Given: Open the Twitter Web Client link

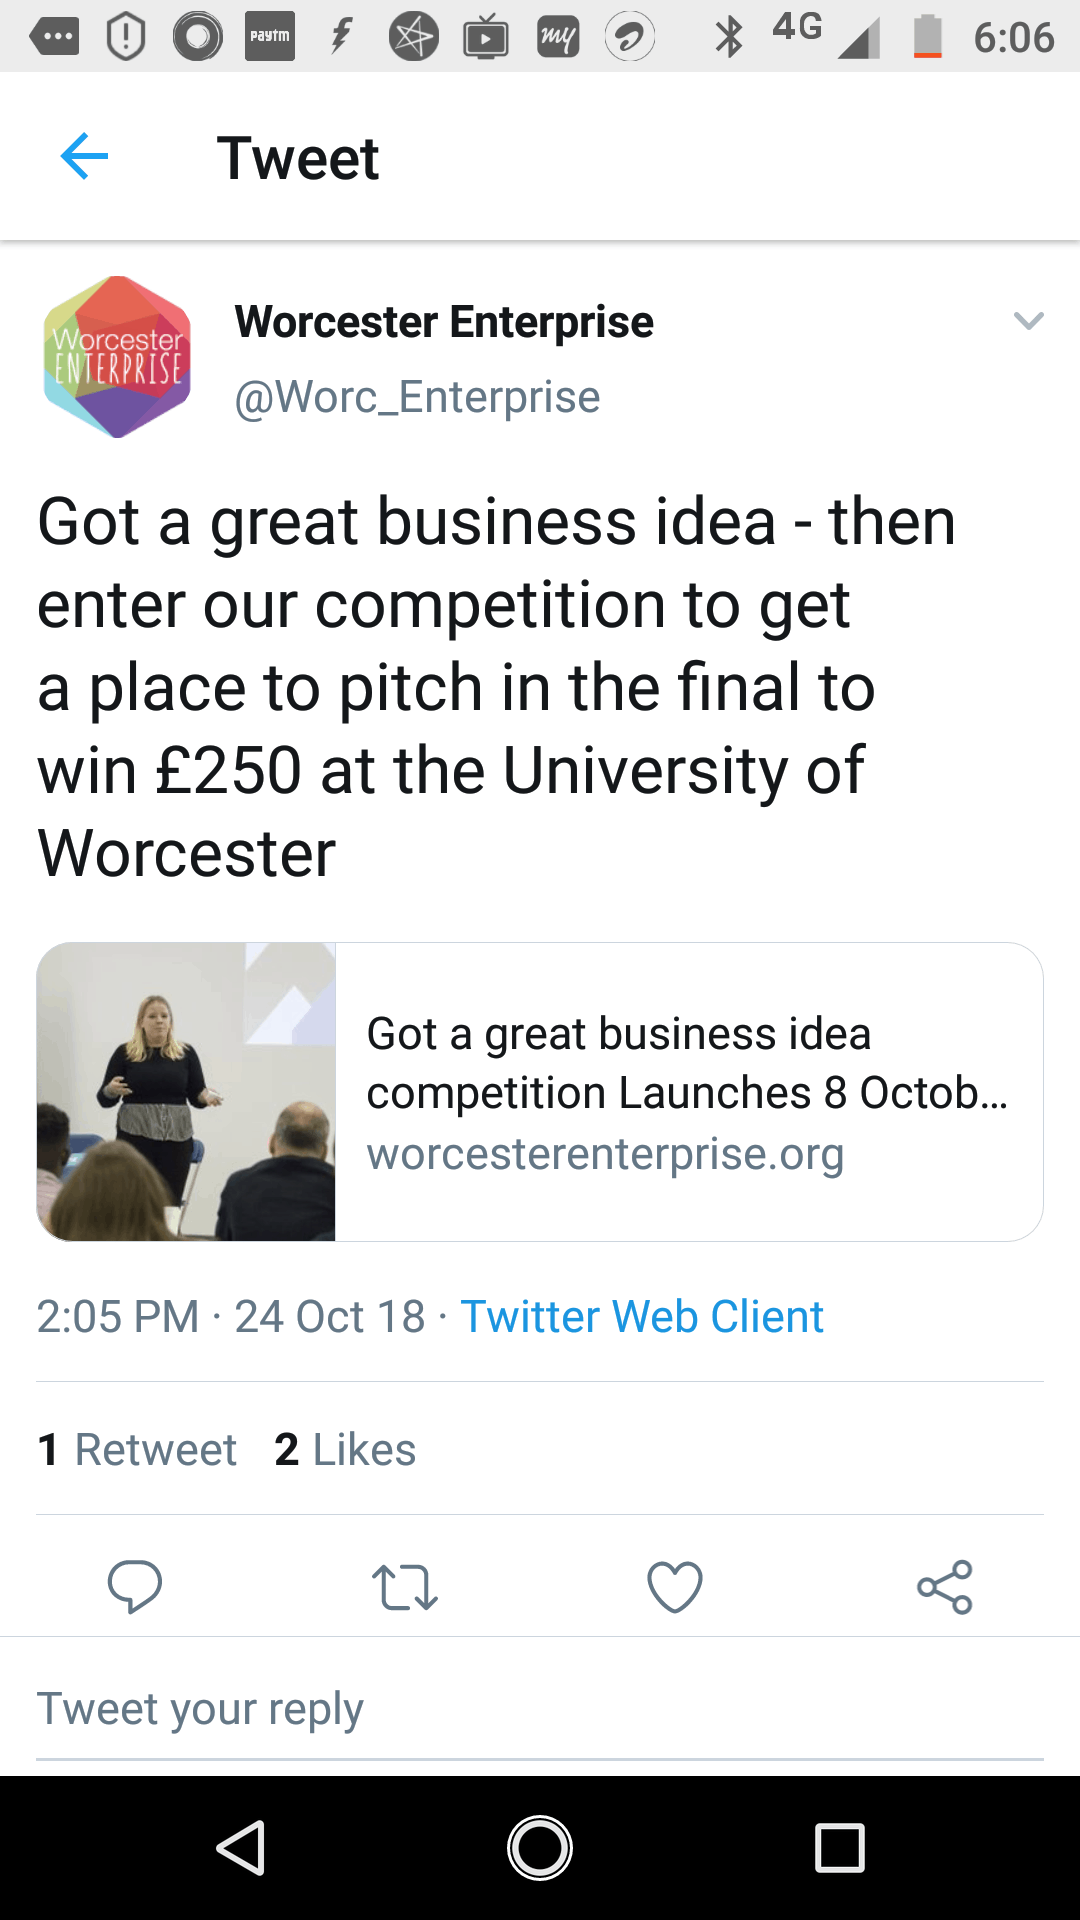Looking at the screenshot, I should pyautogui.click(x=642, y=1316).
